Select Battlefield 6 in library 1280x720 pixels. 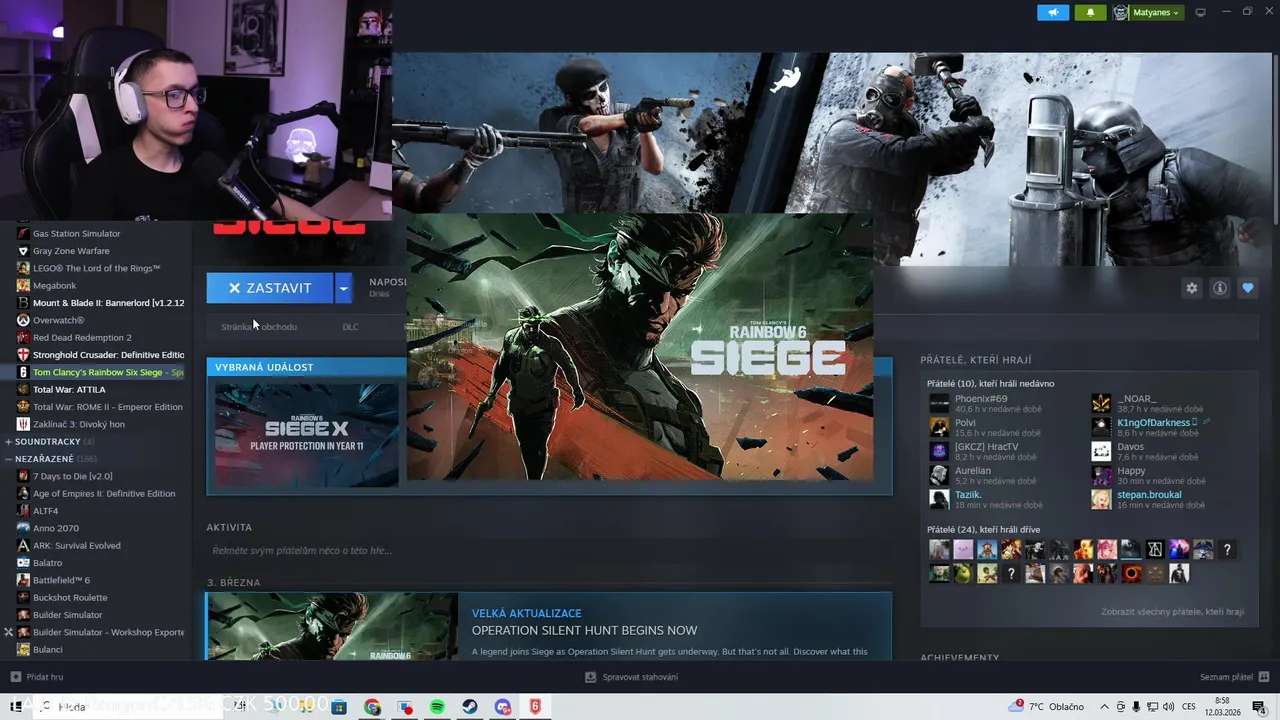61,580
